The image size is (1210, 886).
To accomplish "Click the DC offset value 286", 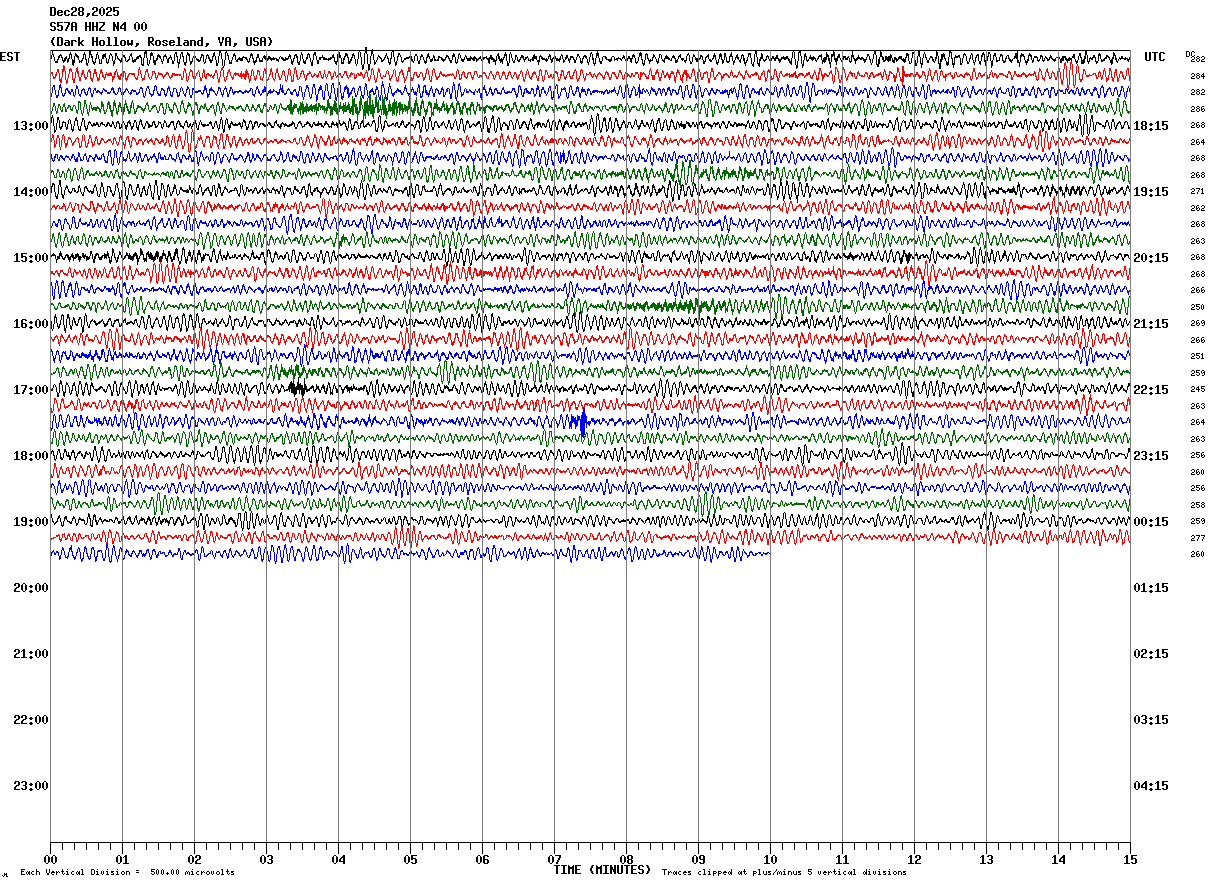I will click(1197, 109).
